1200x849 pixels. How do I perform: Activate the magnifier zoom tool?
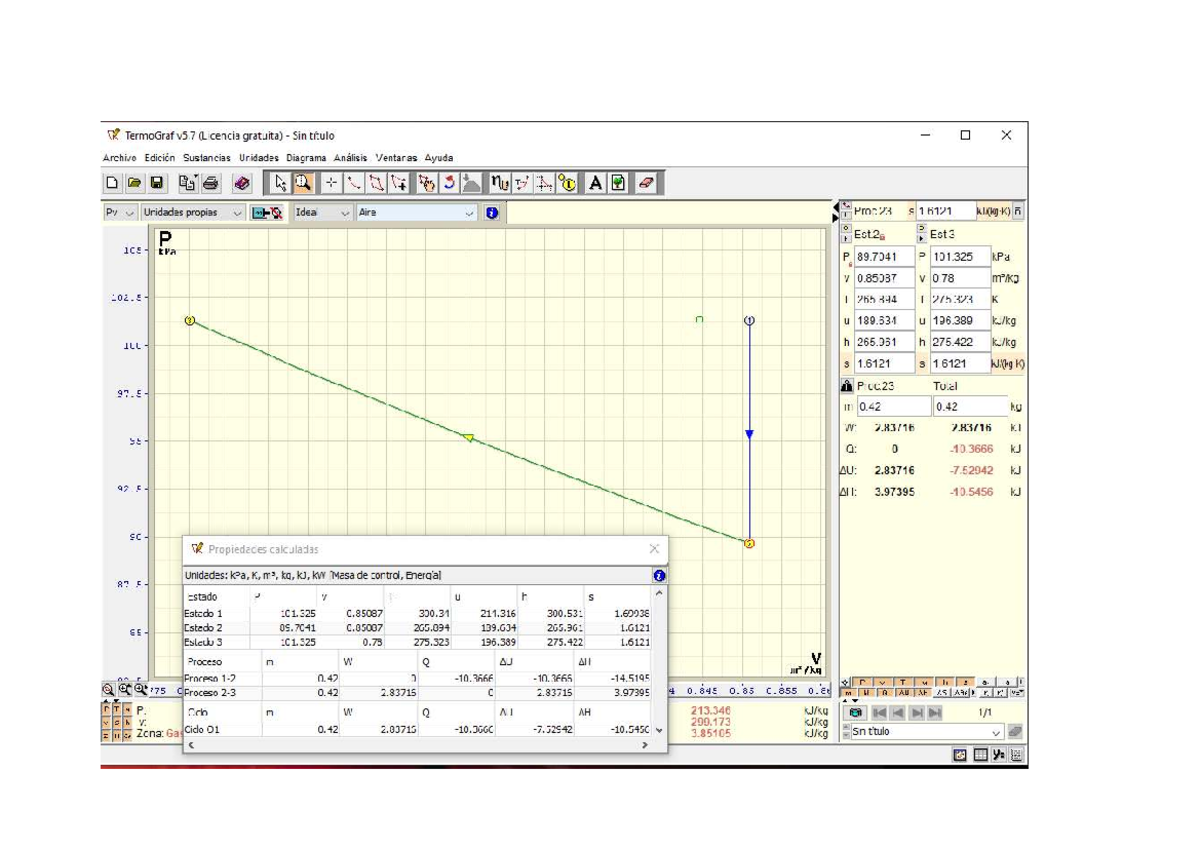pyautogui.click(x=302, y=183)
